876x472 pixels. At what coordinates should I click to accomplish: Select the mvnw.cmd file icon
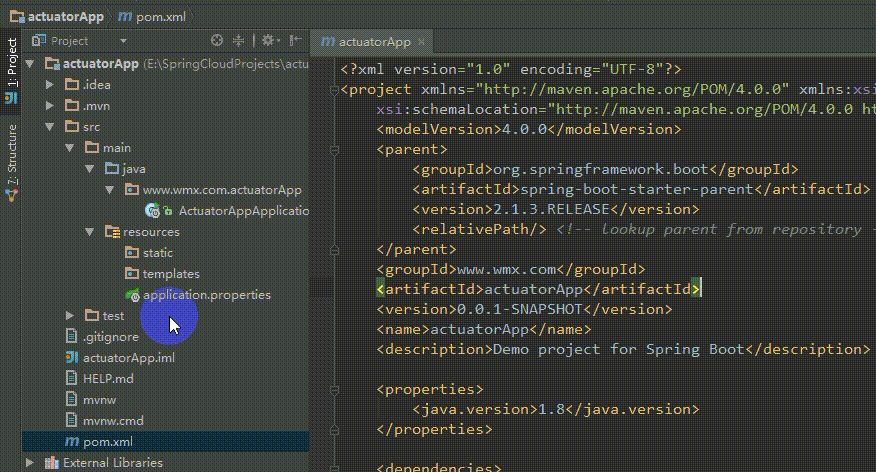coord(72,420)
